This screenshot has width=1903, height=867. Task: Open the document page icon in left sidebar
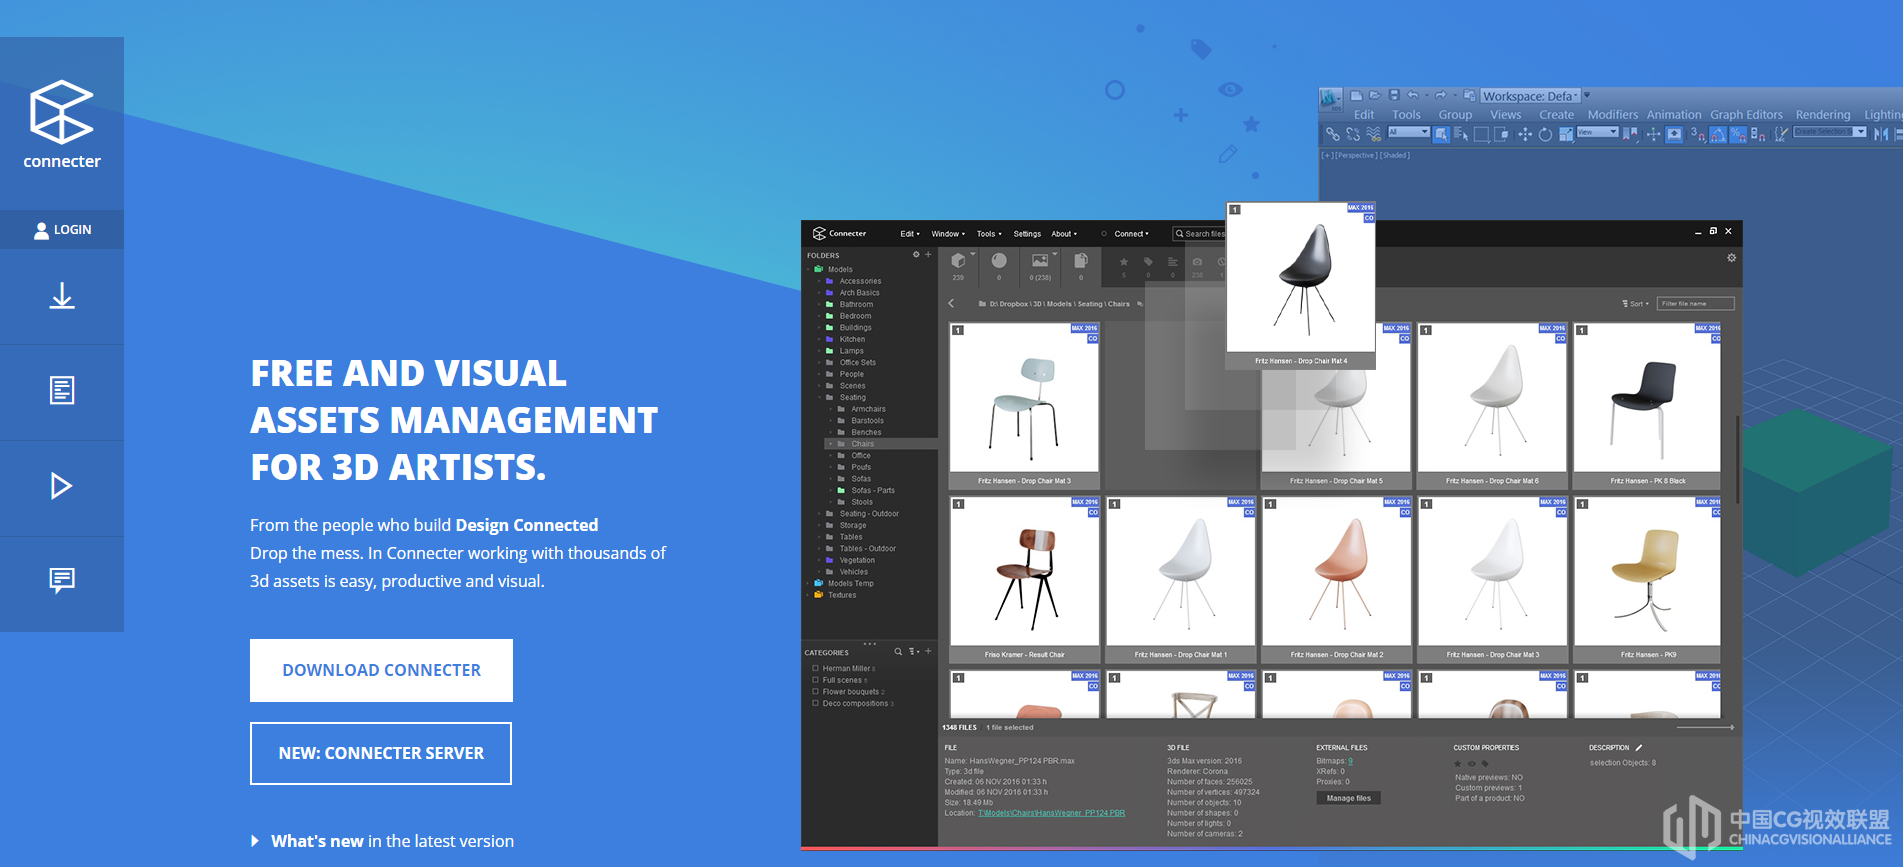[62, 390]
